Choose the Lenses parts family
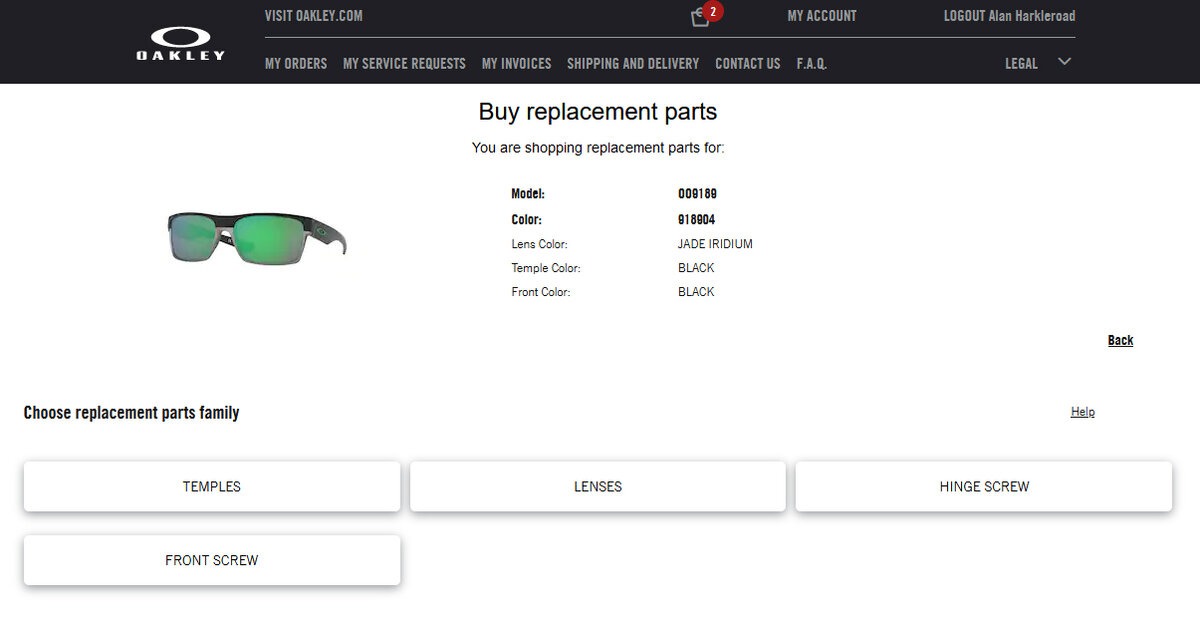Screen dimensions: 1200x630 point(598,487)
